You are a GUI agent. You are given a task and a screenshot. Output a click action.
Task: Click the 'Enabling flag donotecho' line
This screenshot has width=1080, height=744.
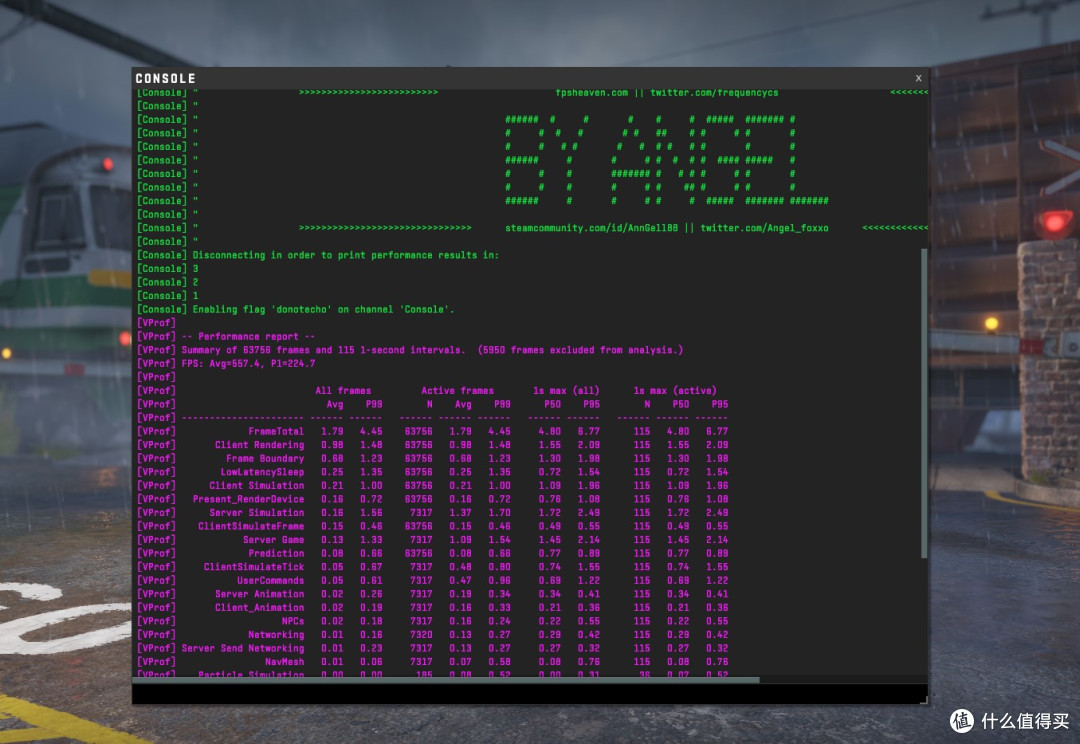(x=323, y=309)
